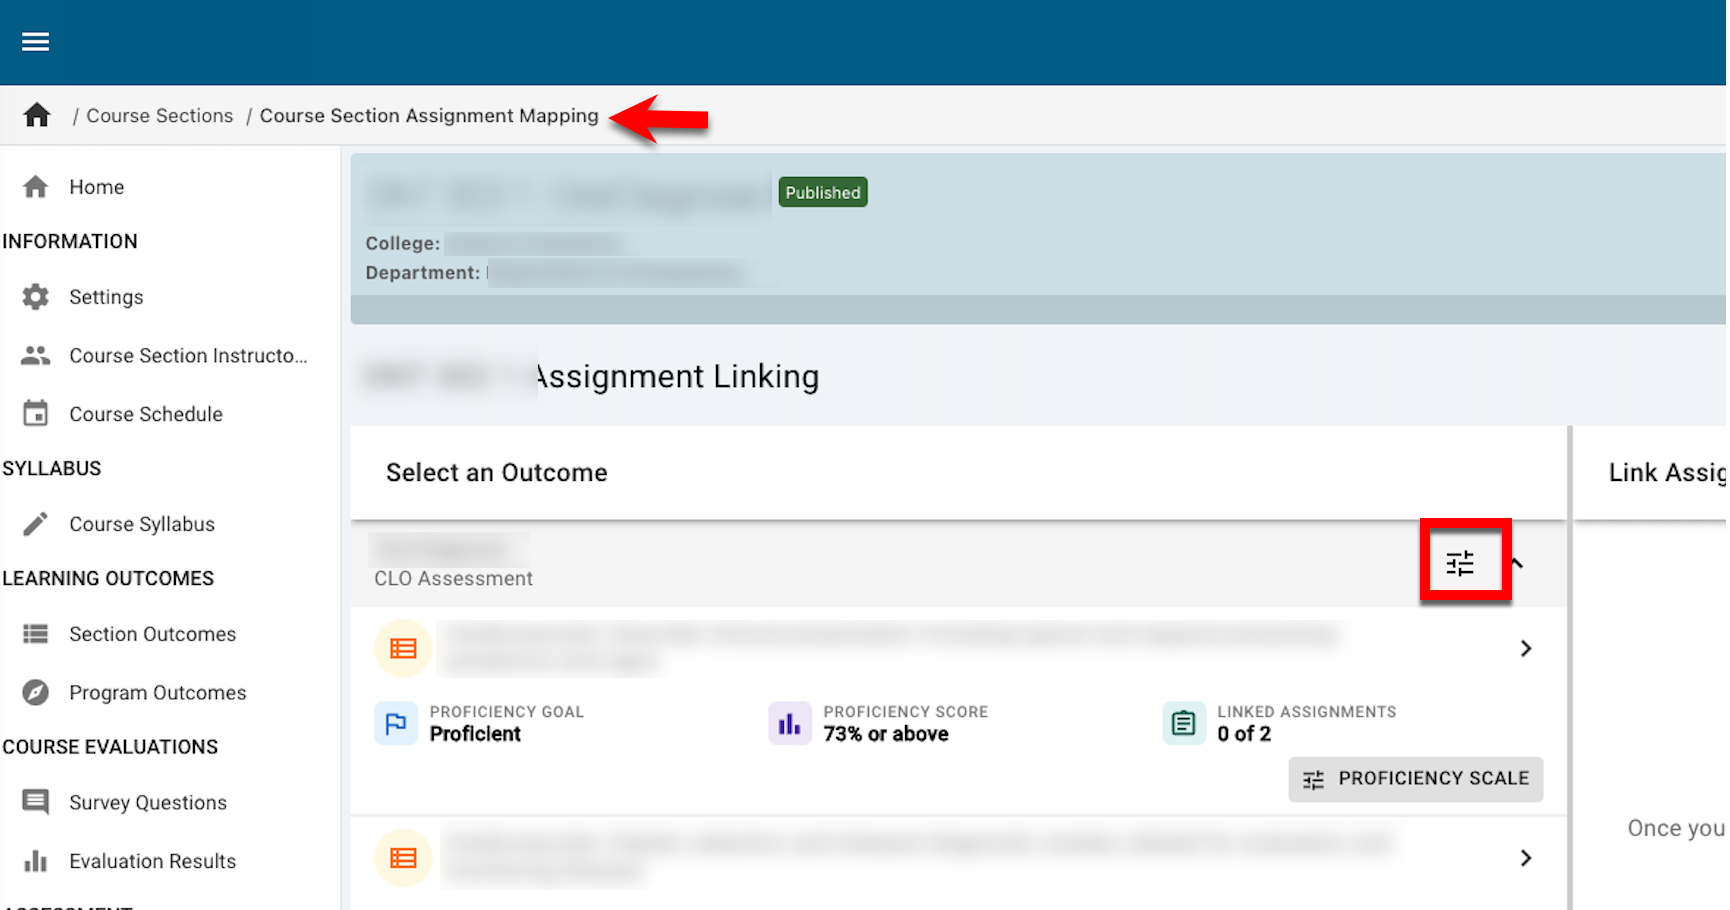Go to Course Sections breadcrumb link

point(159,116)
